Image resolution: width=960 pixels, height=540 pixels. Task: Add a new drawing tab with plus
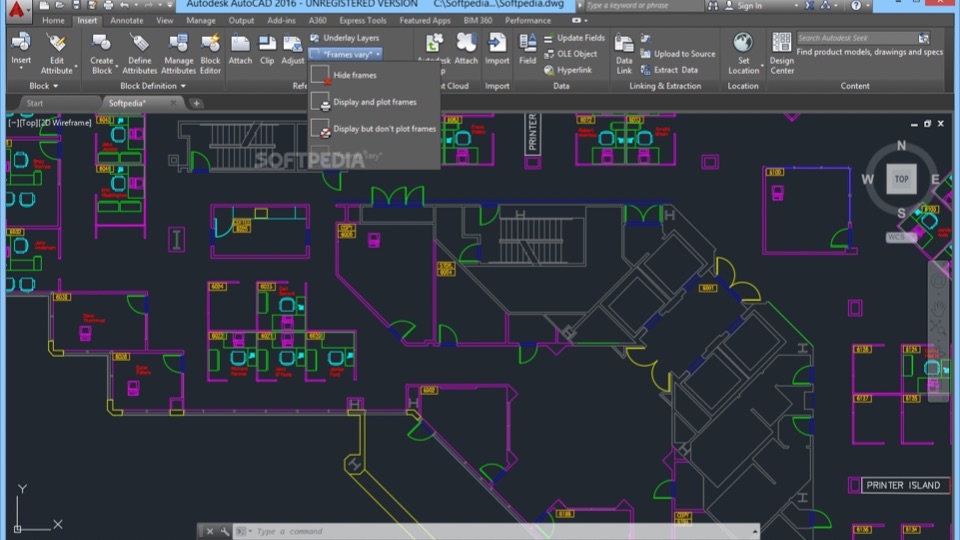[x=197, y=103]
